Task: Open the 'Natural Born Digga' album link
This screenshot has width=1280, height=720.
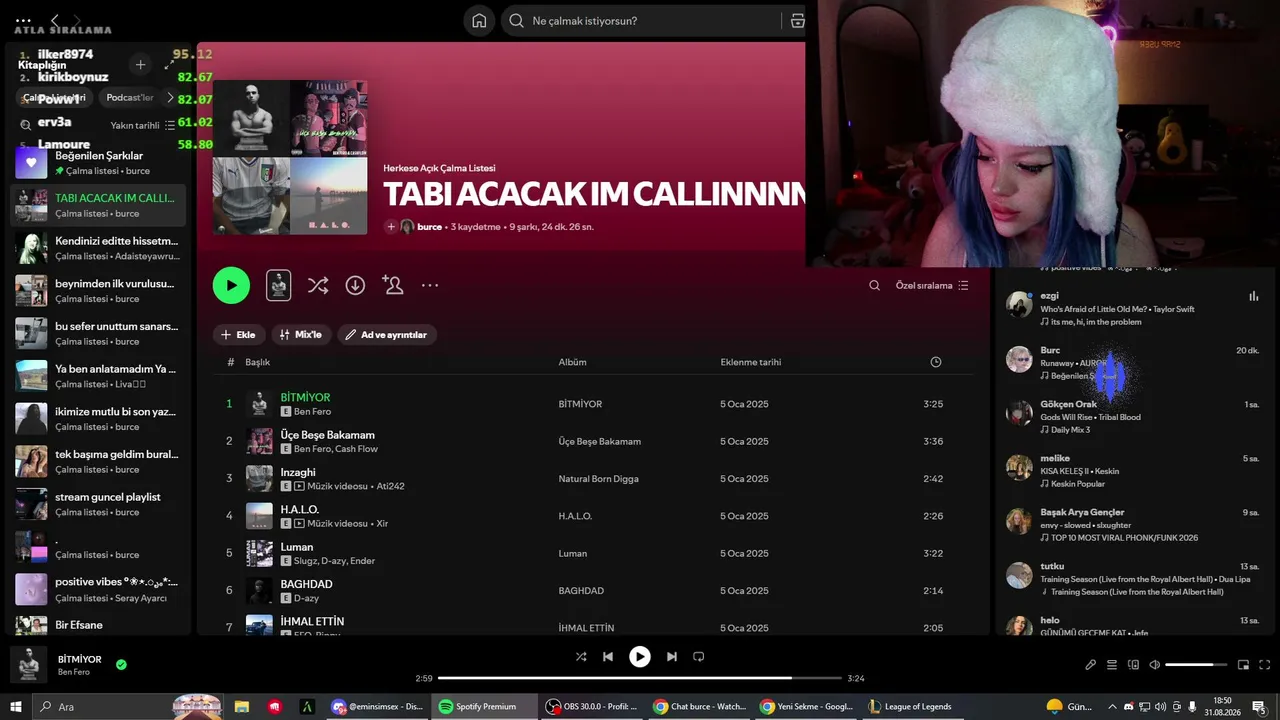Action: pos(598,479)
